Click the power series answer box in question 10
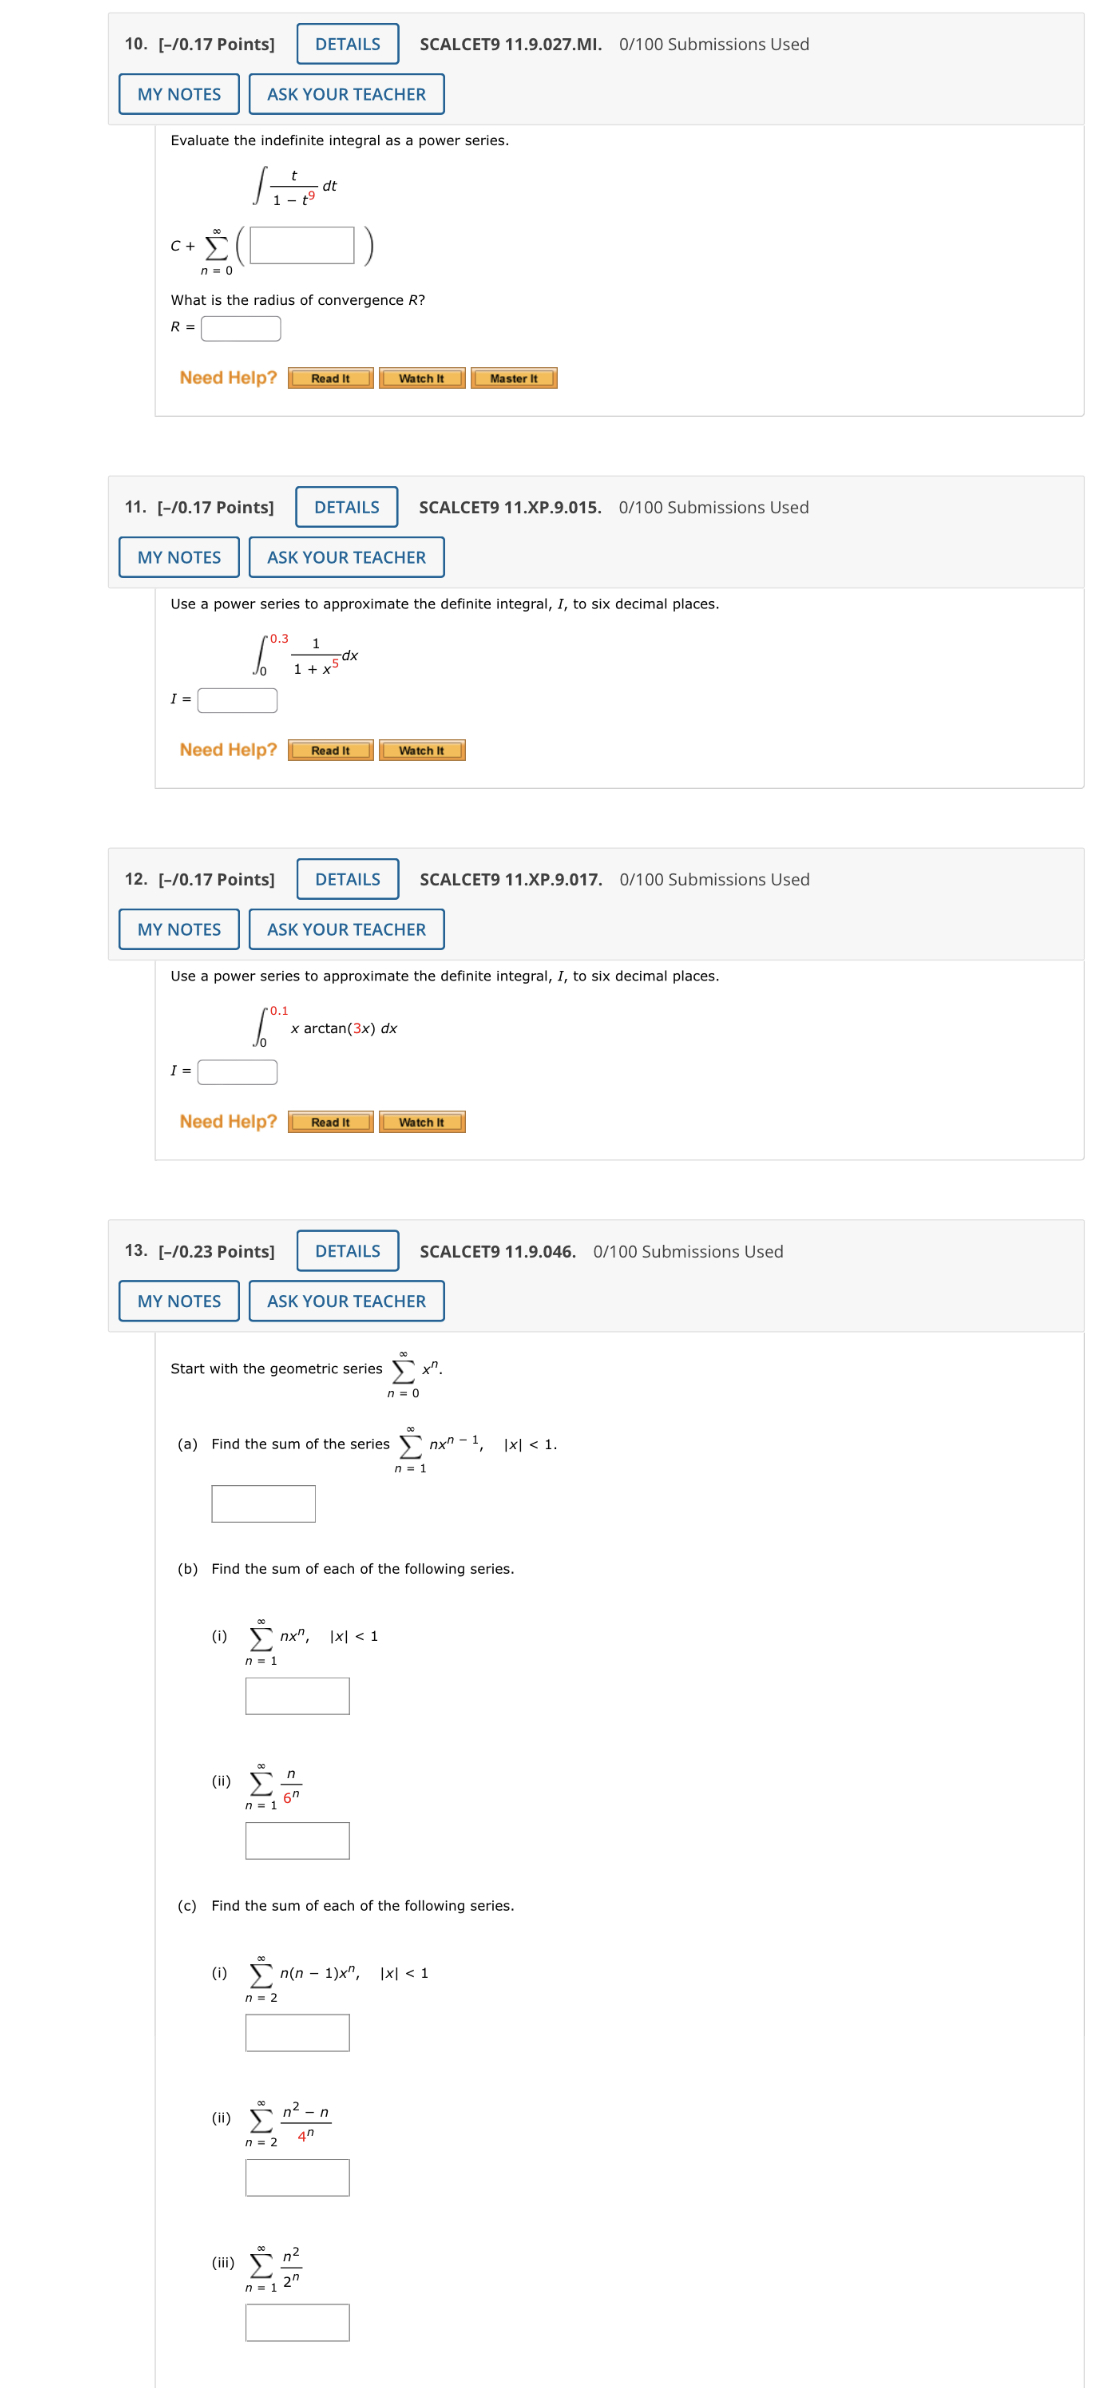 coord(302,245)
